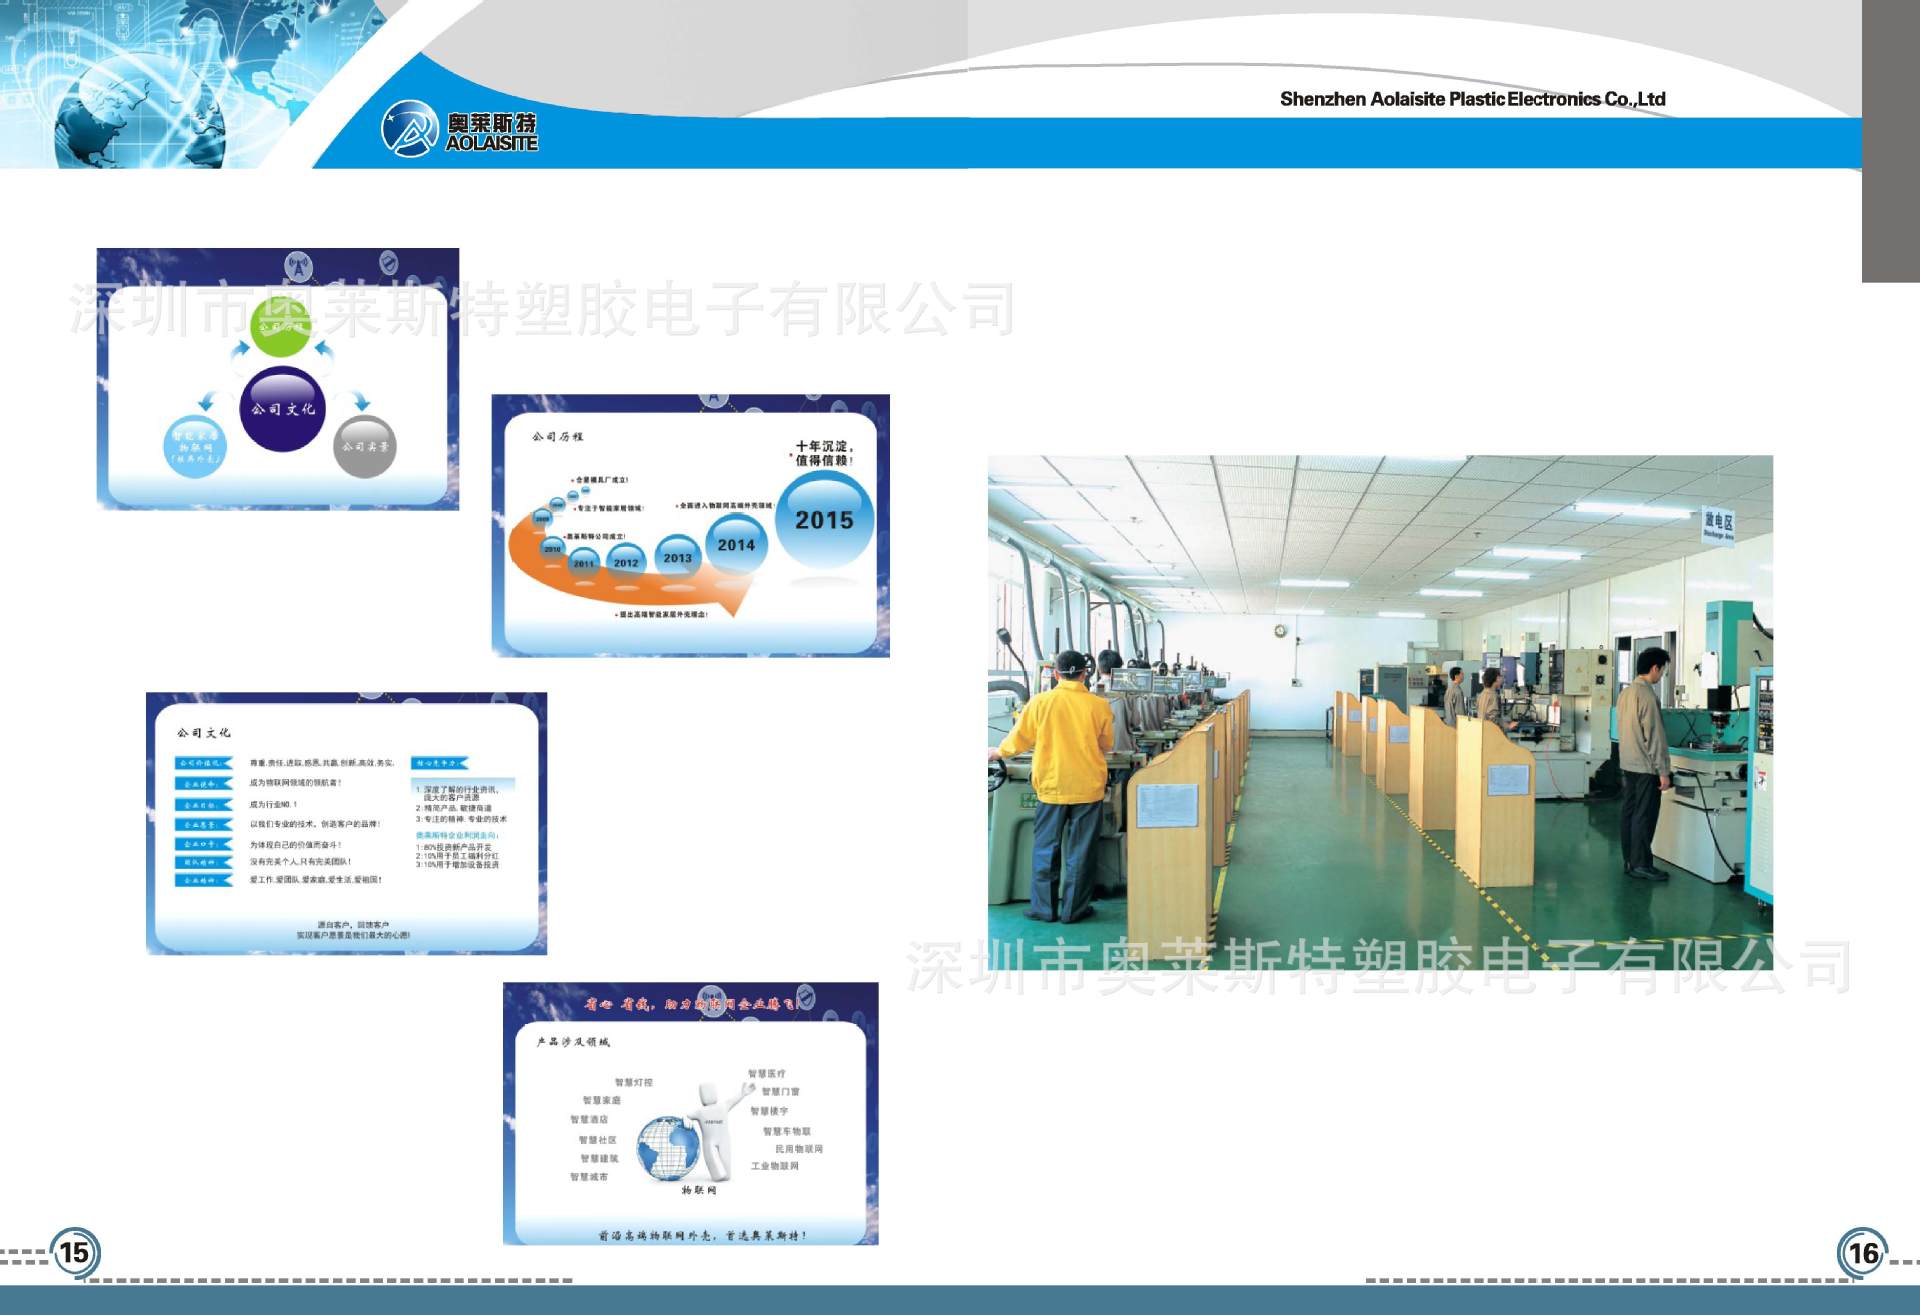The image size is (1920, 1315).
Task: Click the 智慧门窗 label
Action: tap(780, 1092)
